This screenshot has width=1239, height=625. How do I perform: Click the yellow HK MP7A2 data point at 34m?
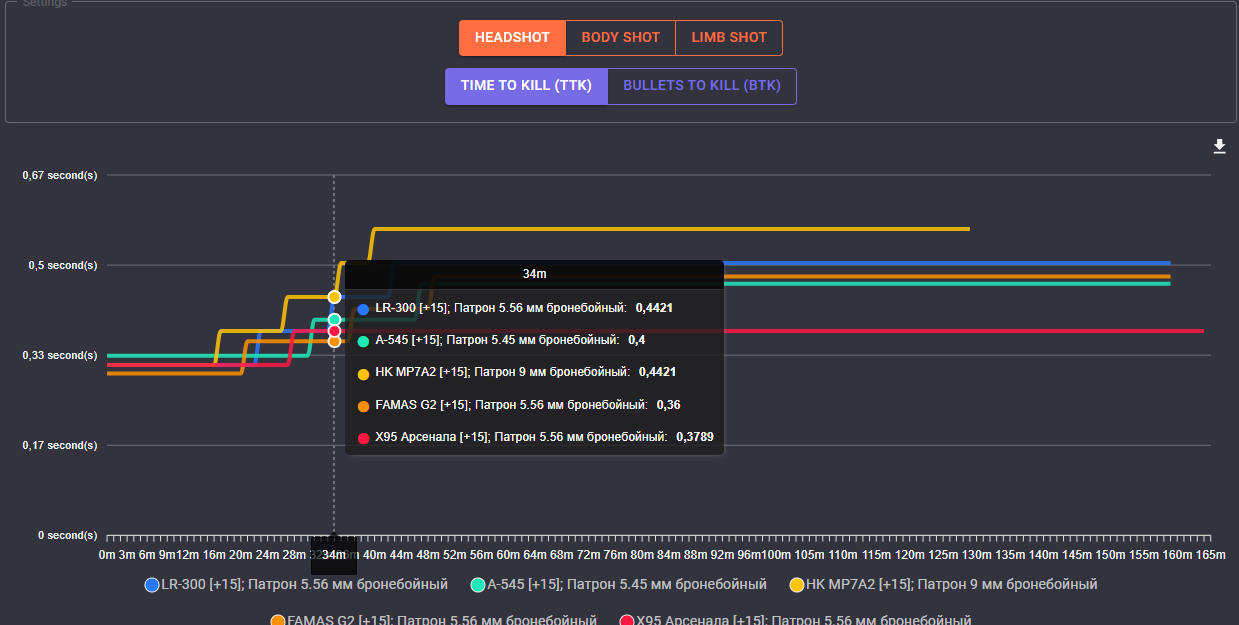pyautogui.click(x=334, y=297)
